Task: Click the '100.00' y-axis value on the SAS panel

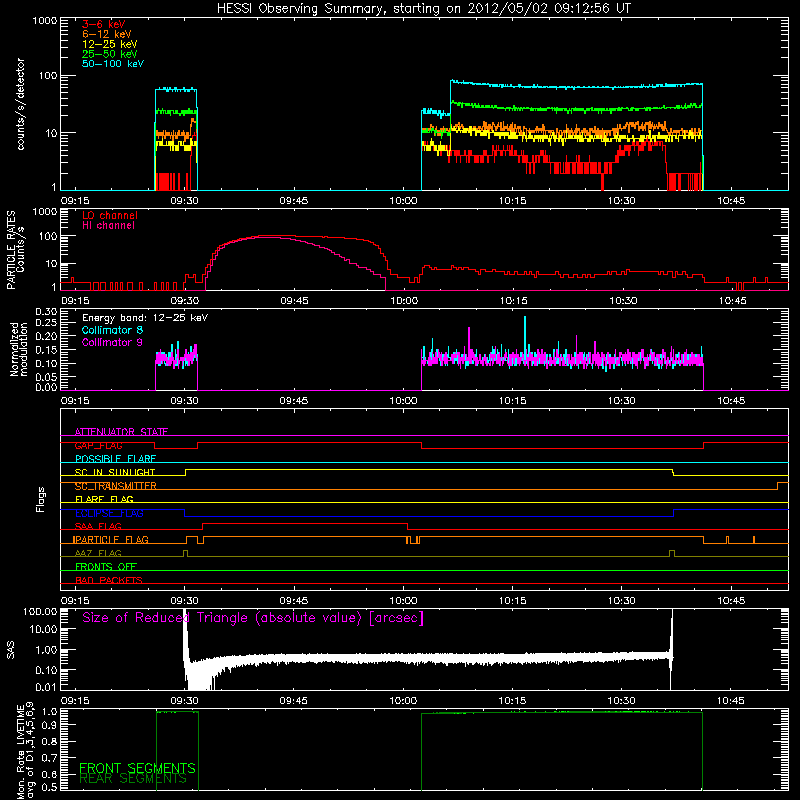Action: tap(40, 612)
